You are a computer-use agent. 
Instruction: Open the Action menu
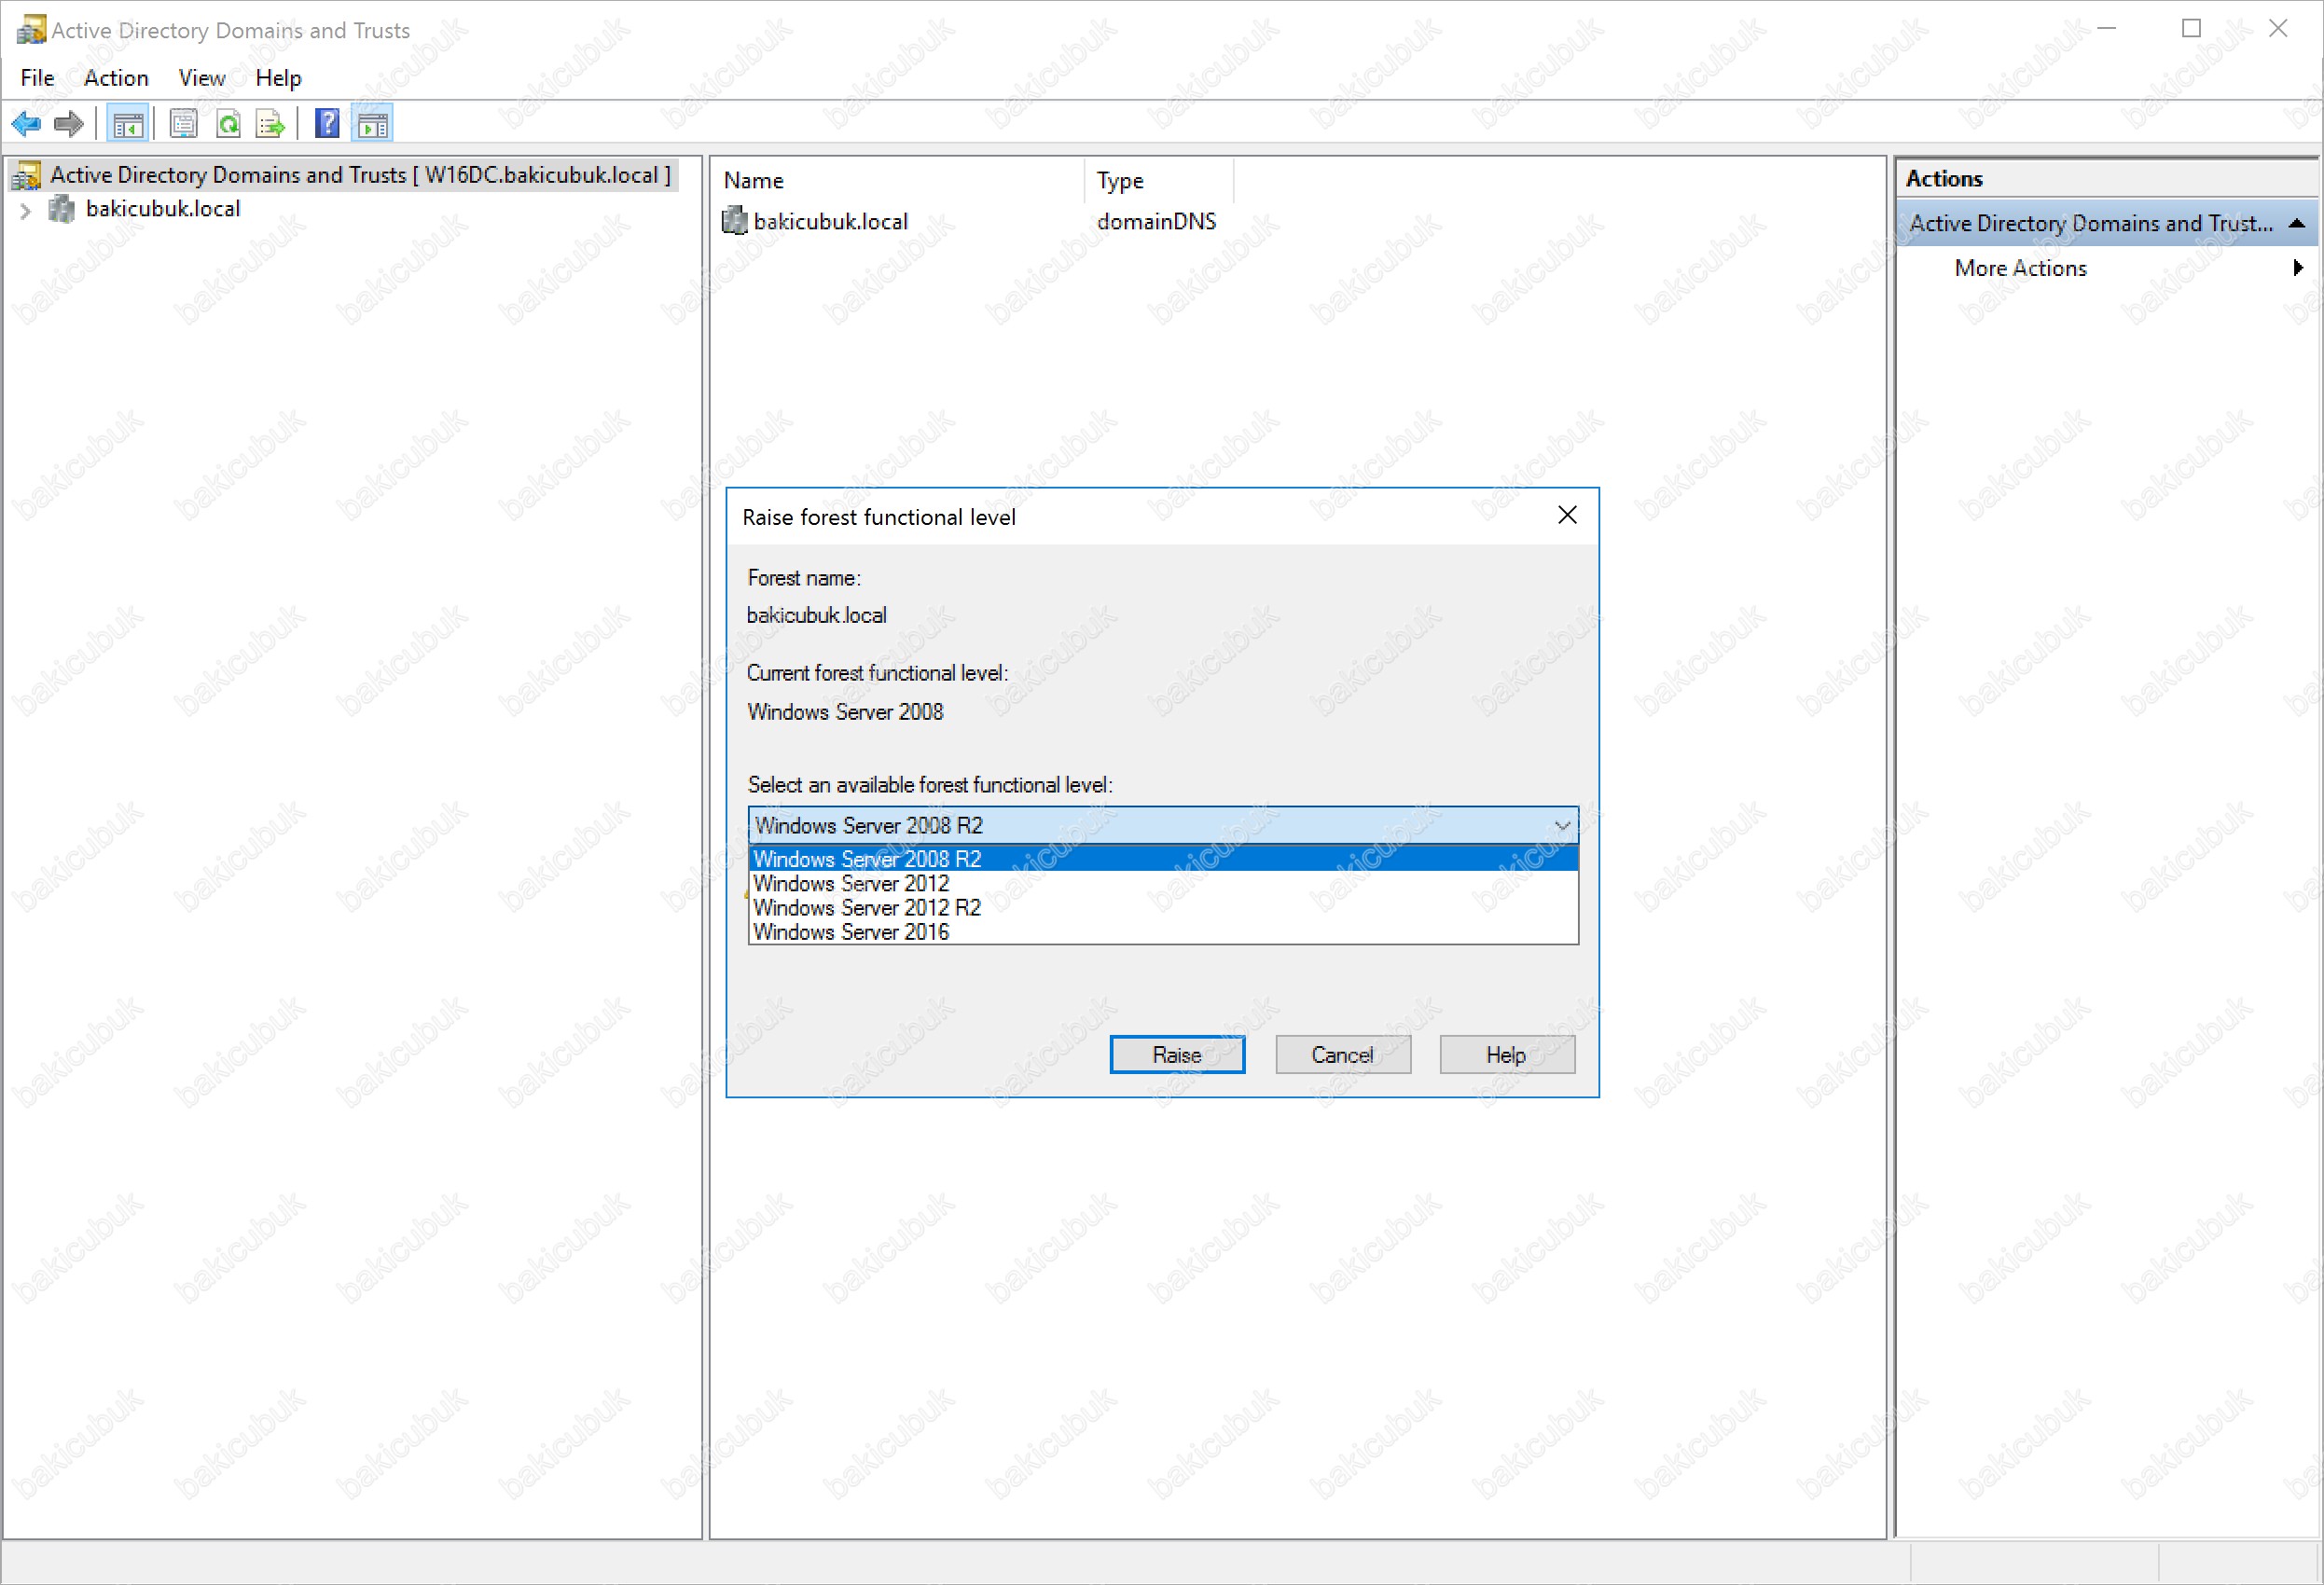click(116, 78)
